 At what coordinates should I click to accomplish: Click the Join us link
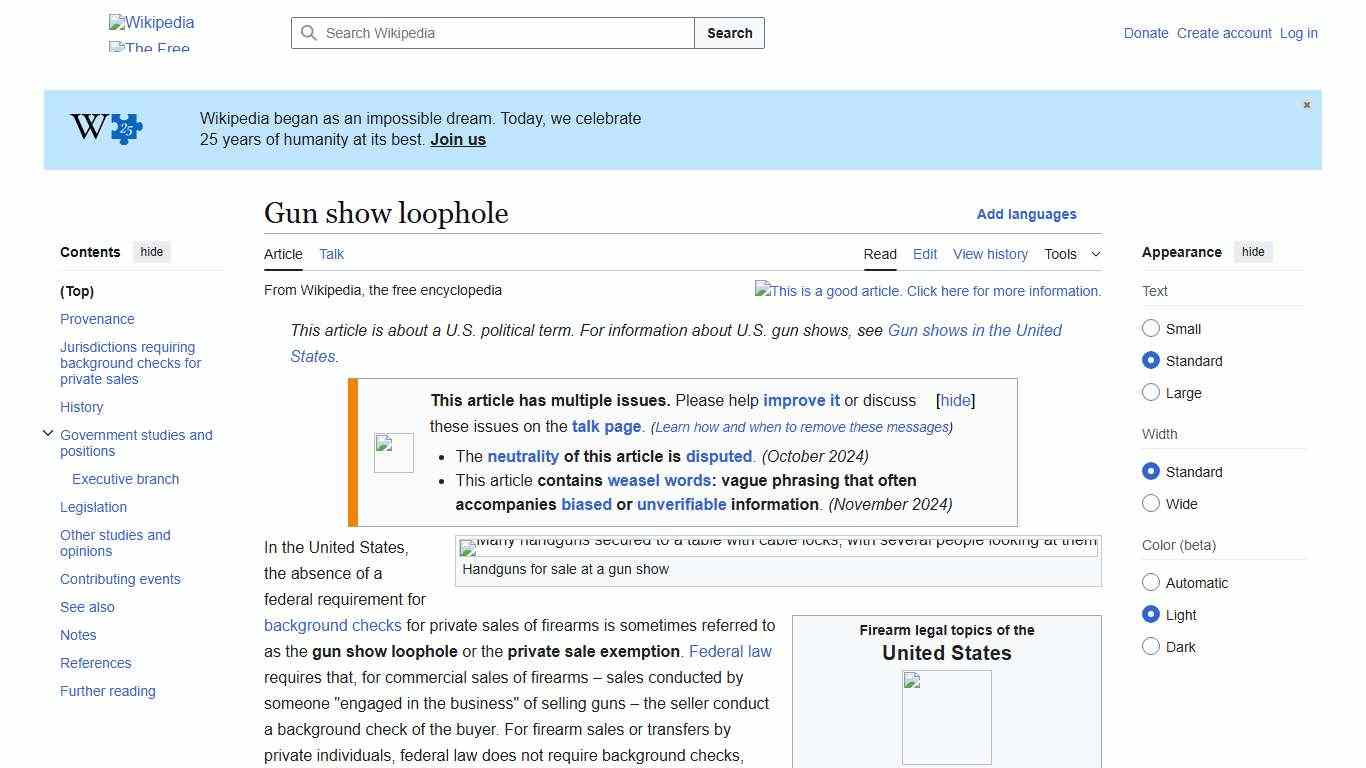[x=457, y=139]
